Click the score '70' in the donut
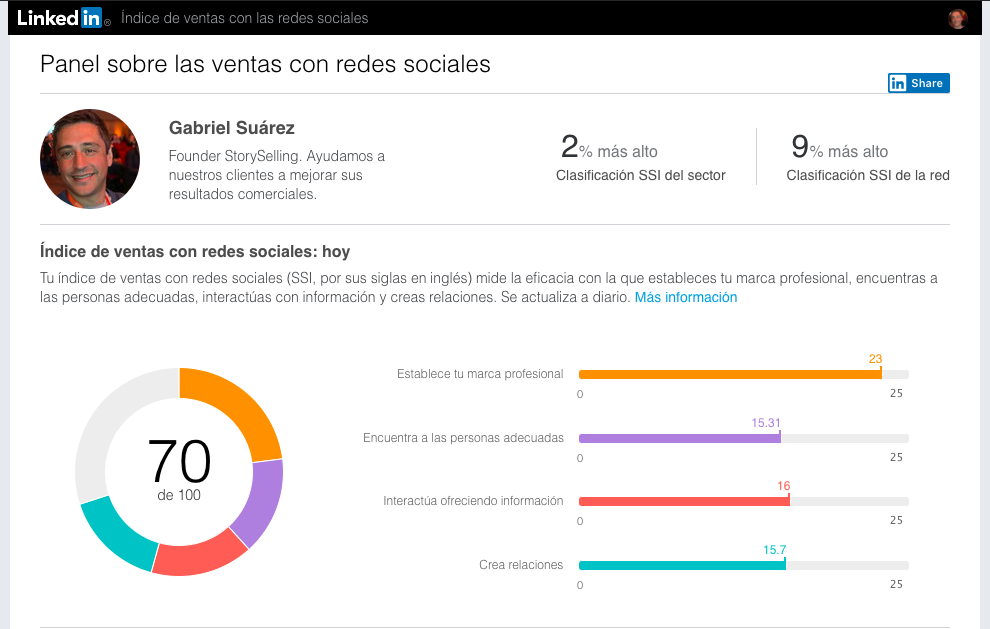The image size is (990, 629). click(x=179, y=461)
